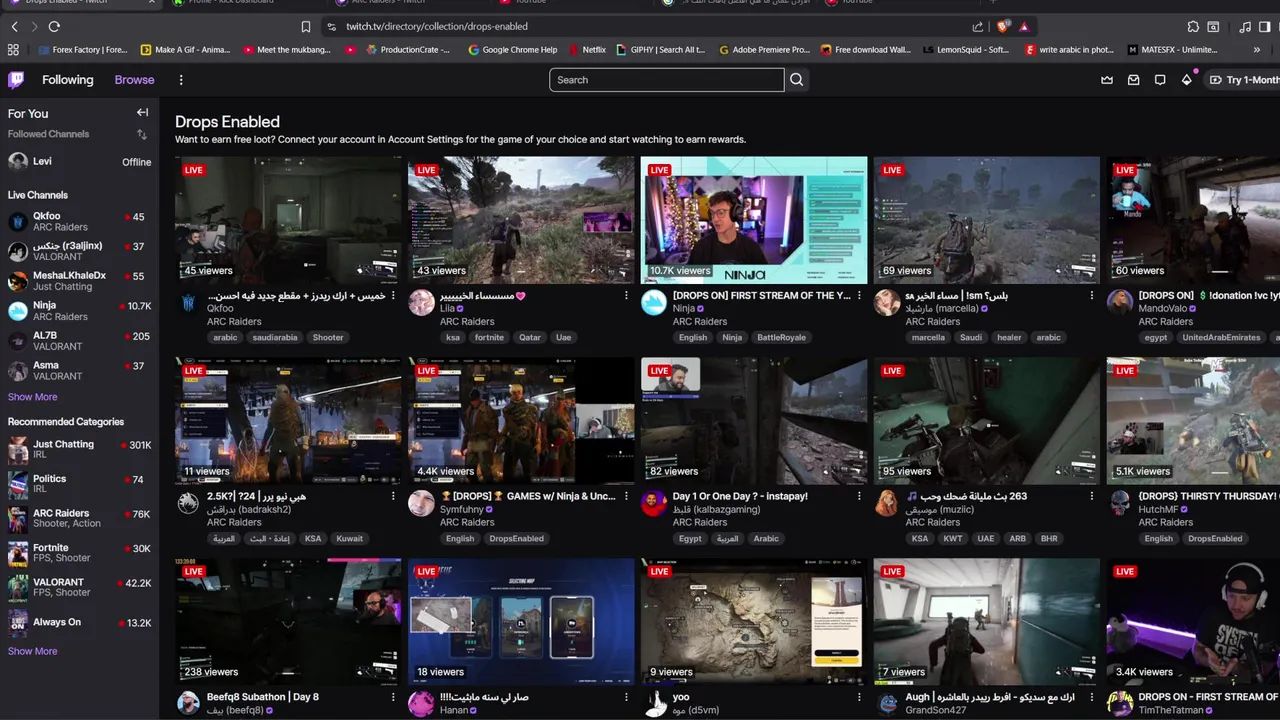Open Prime loot crown icon
The height and width of the screenshot is (720, 1280).
pyautogui.click(x=1107, y=80)
